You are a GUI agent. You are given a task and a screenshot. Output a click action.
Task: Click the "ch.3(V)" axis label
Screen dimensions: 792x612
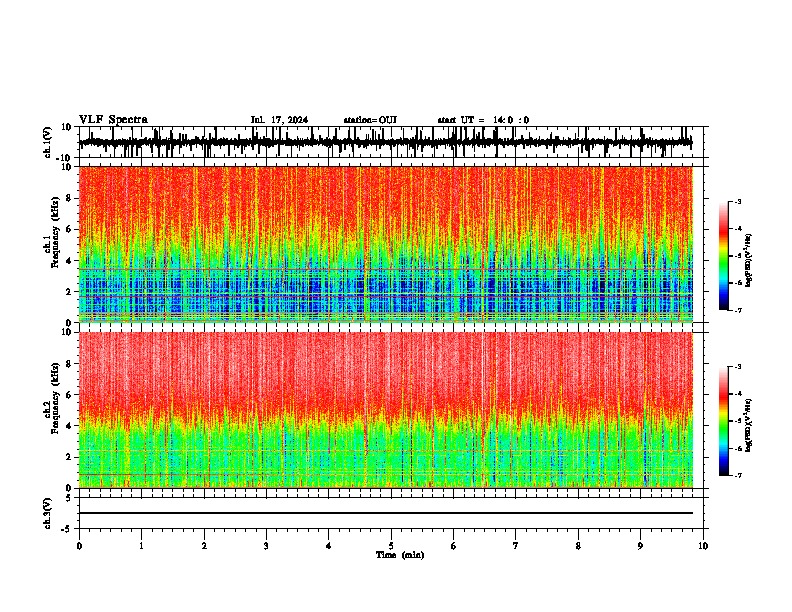48,514
